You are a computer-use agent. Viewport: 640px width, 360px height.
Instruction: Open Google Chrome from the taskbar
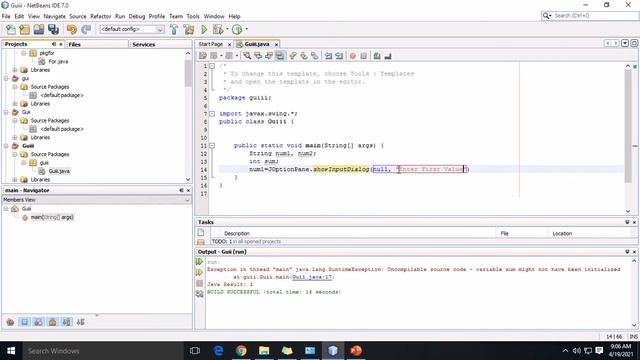click(x=241, y=351)
